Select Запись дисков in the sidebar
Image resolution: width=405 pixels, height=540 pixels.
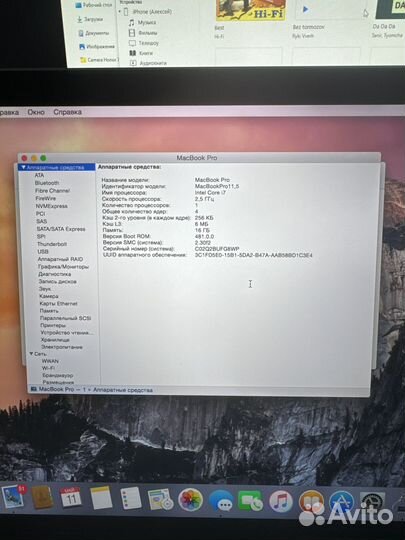click(58, 281)
